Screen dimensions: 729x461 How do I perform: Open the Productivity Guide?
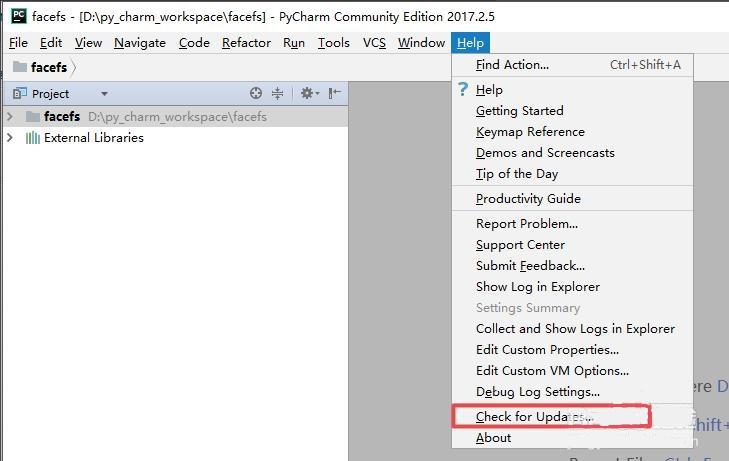click(x=572, y=198)
